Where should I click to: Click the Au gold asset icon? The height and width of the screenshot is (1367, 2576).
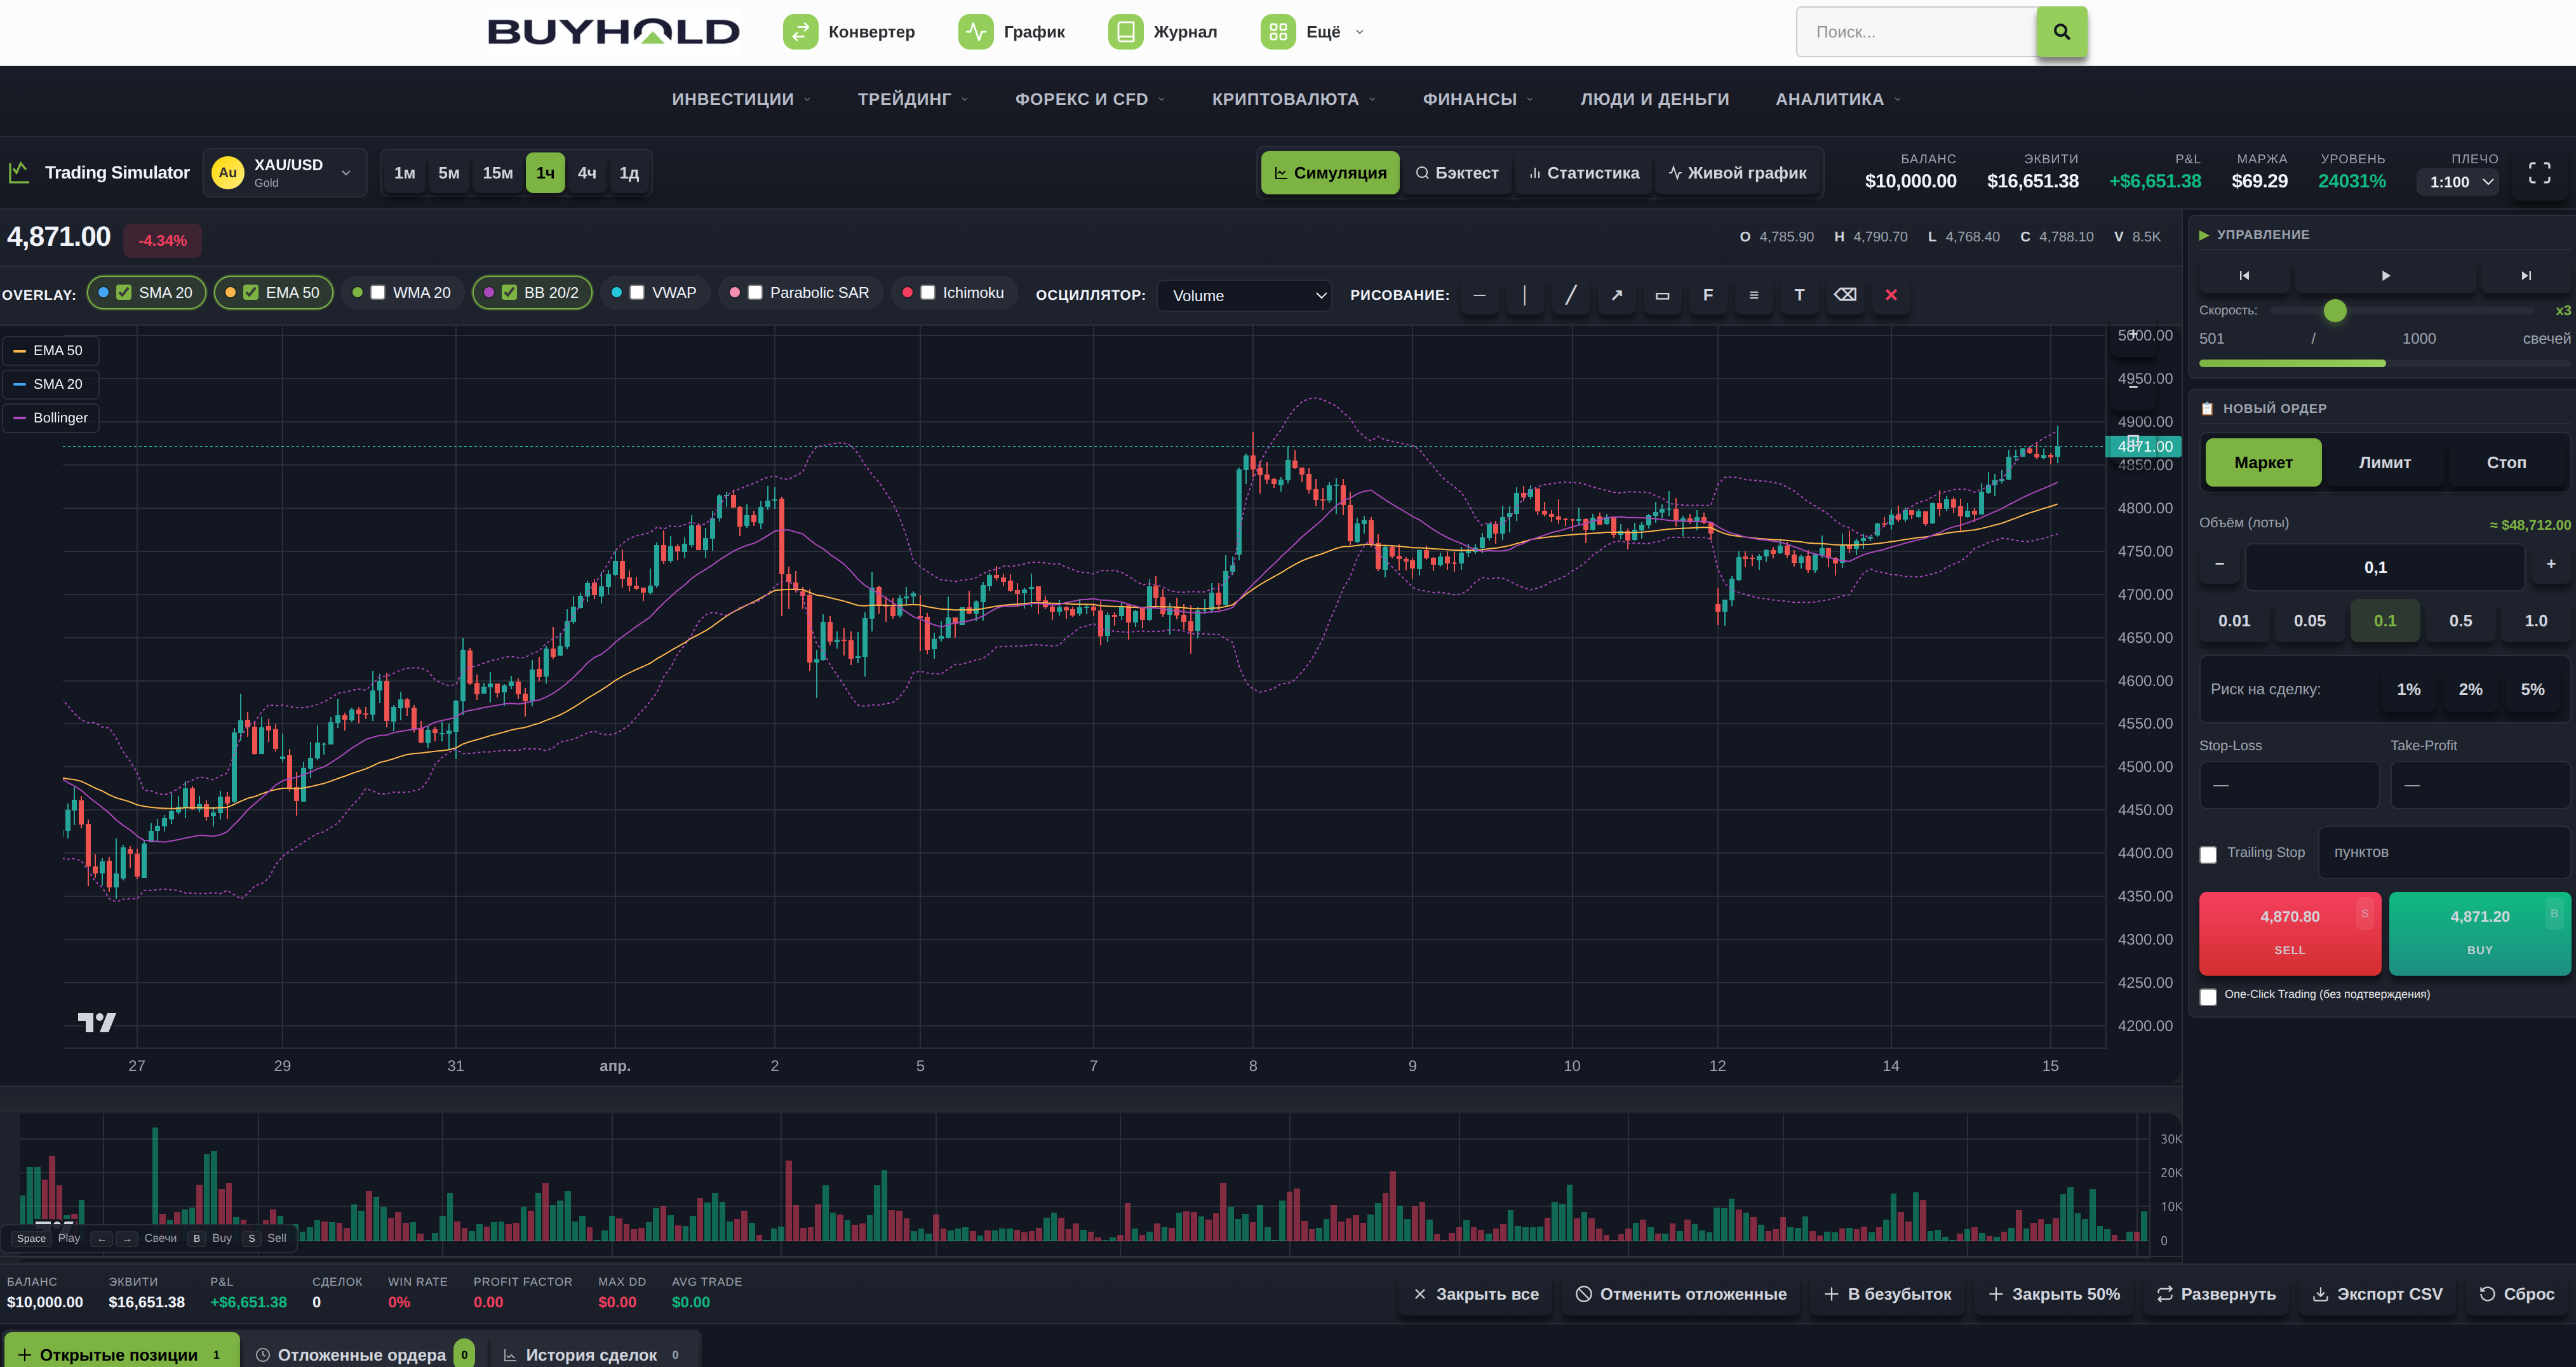click(x=228, y=173)
